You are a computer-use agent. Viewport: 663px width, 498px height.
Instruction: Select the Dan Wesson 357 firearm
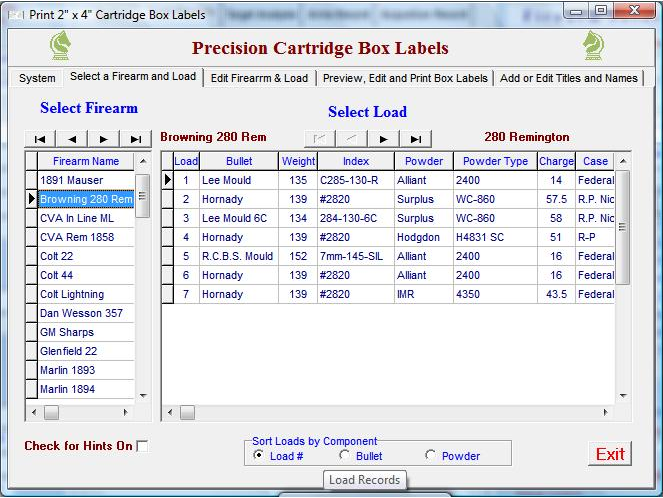[86, 313]
